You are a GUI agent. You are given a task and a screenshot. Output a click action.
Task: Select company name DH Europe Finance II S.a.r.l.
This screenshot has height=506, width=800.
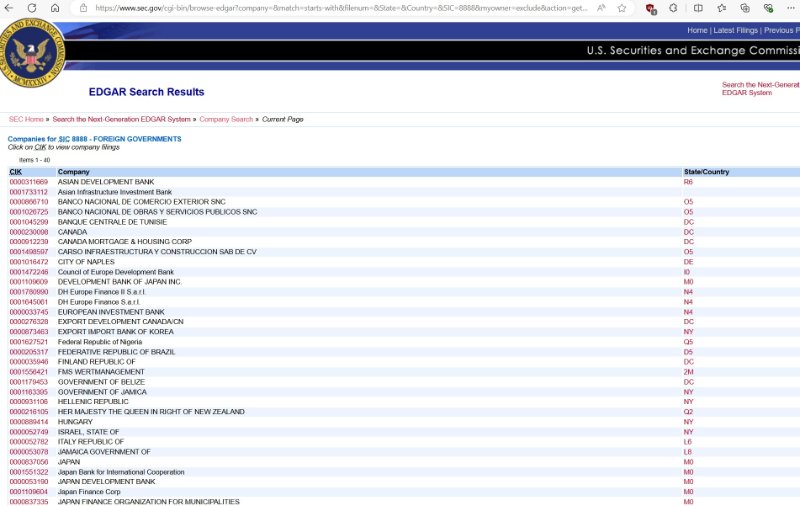coord(102,292)
